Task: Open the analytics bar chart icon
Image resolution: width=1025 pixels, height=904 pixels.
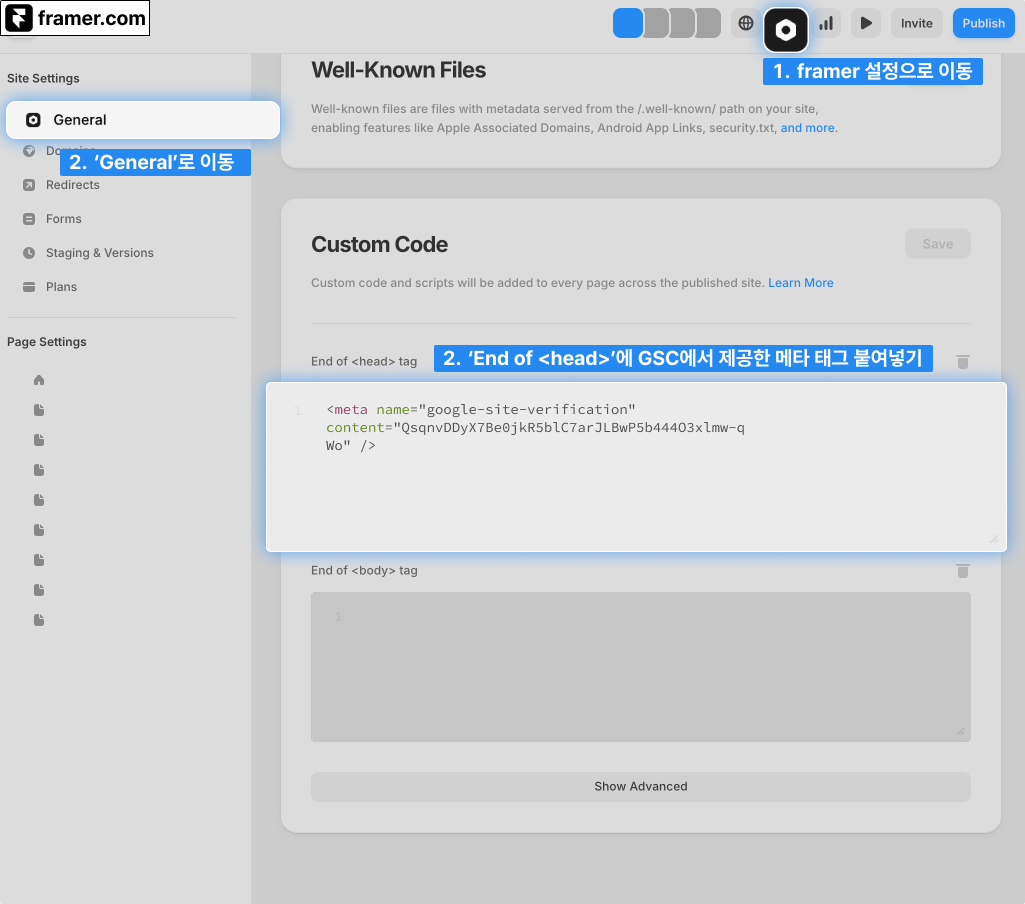Action: click(826, 24)
